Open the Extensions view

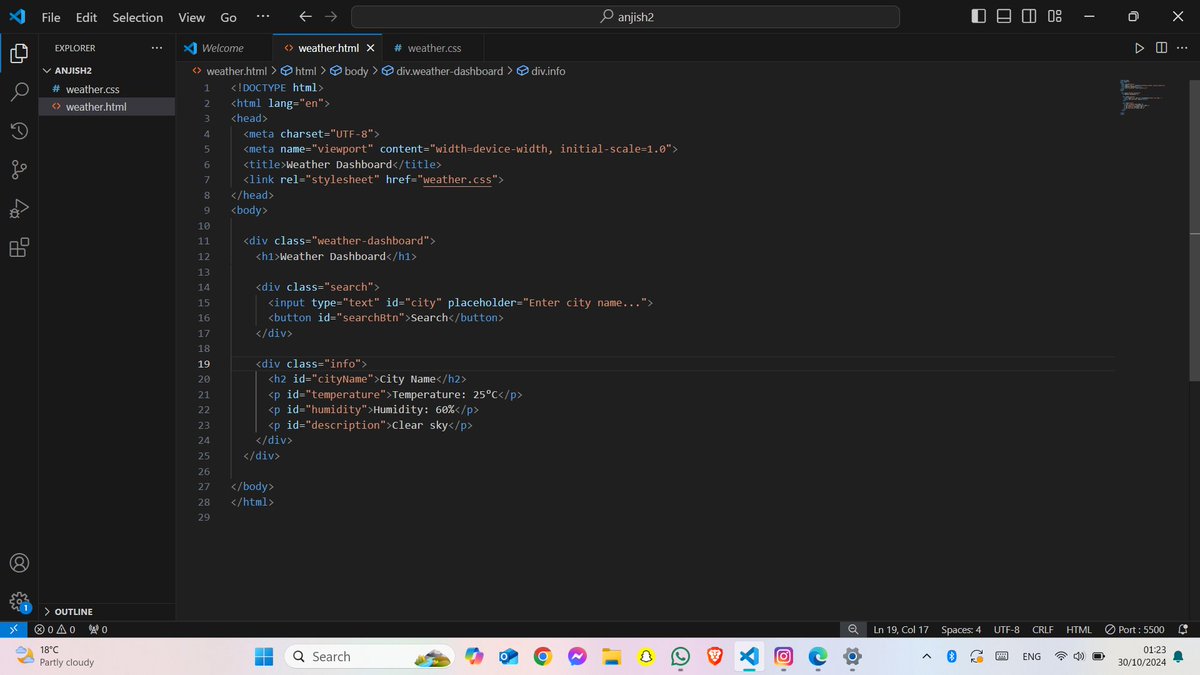[19, 248]
